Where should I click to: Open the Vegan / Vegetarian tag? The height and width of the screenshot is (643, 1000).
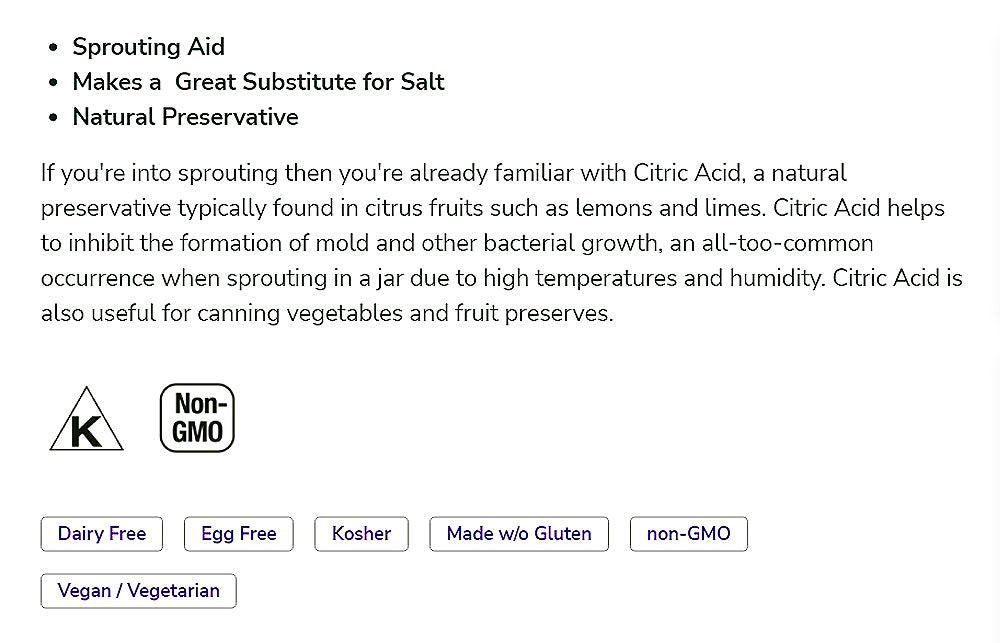(138, 591)
